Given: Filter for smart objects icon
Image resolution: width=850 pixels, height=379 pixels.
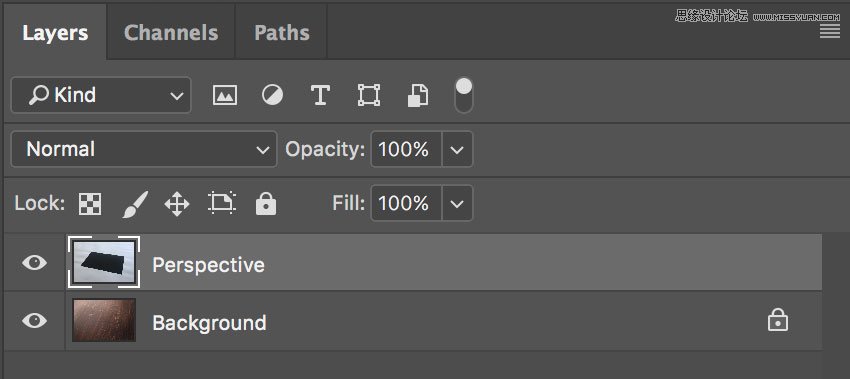Looking at the screenshot, I should [x=417, y=95].
